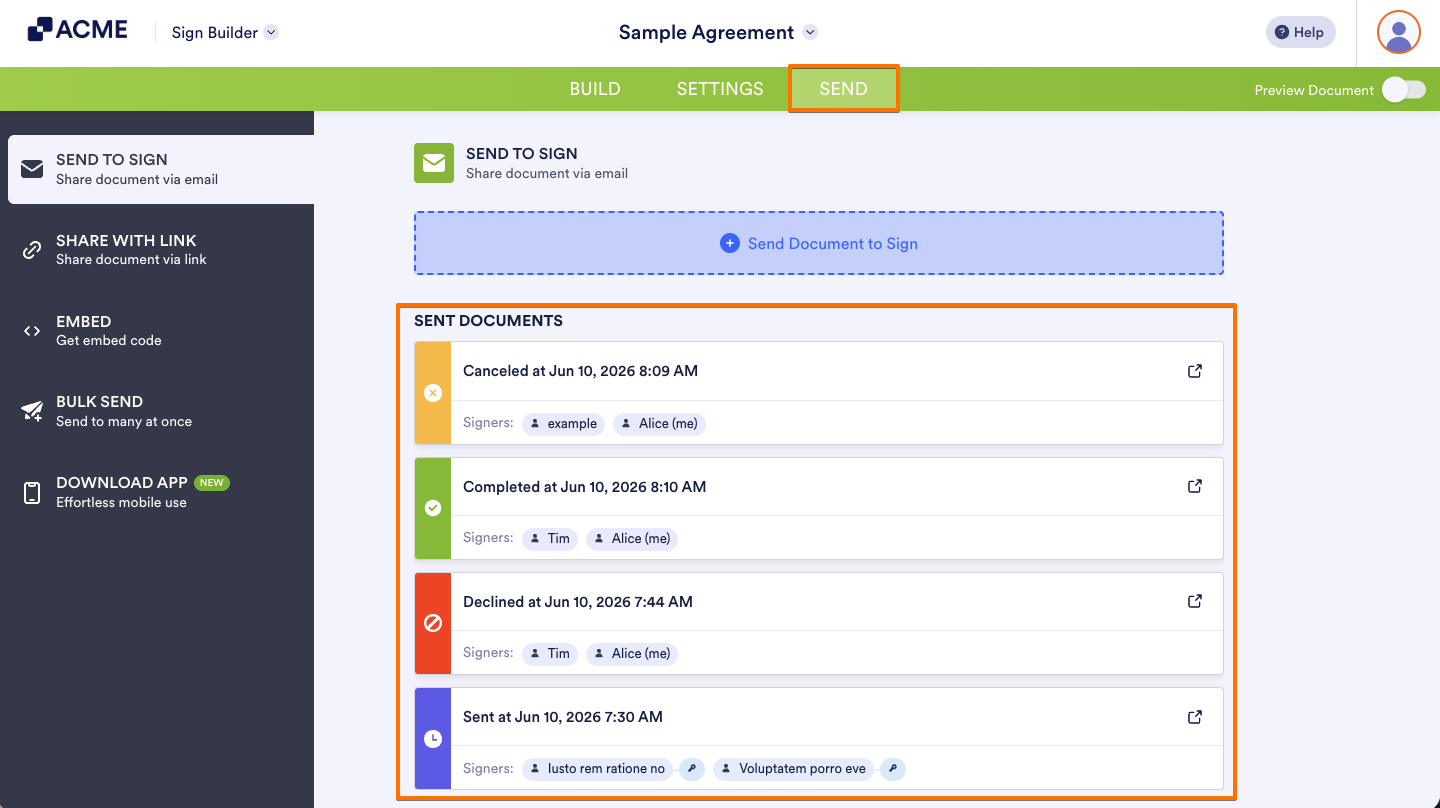Switch to the BUILD tab
Viewport: 1440px width, 808px height.
click(x=595, y=89)
